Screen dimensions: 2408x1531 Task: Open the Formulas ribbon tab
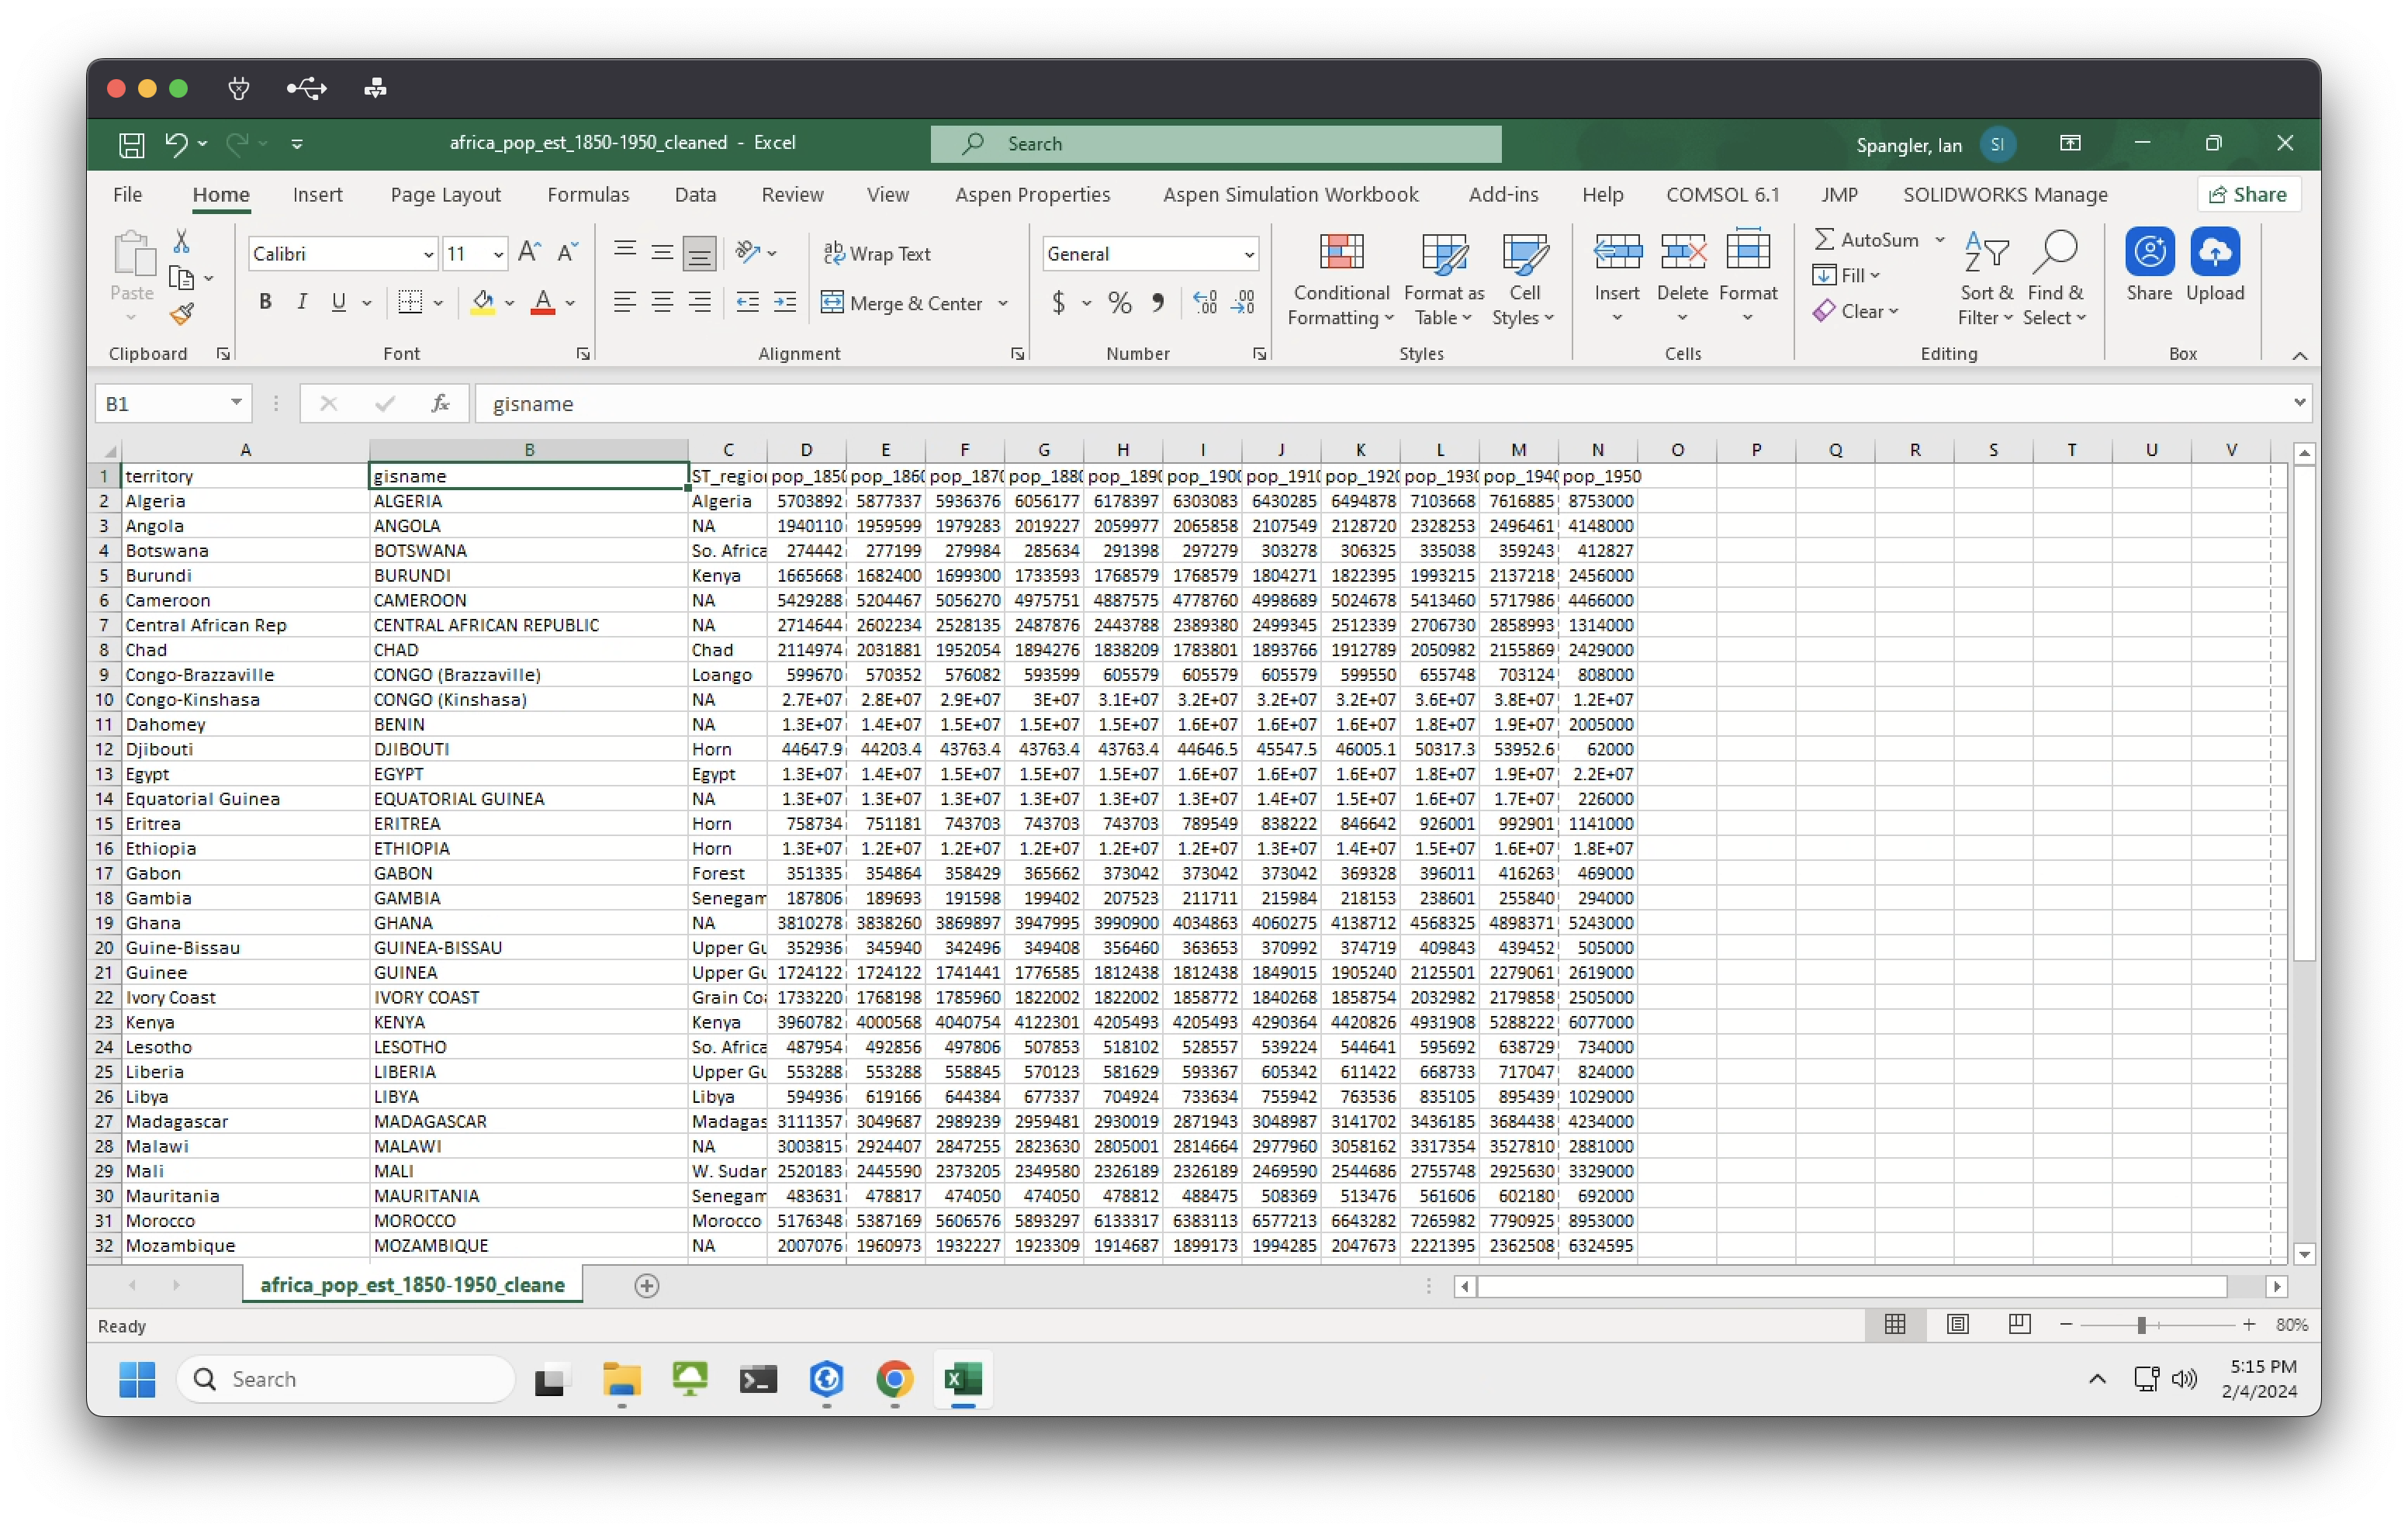tap(588, 195)
